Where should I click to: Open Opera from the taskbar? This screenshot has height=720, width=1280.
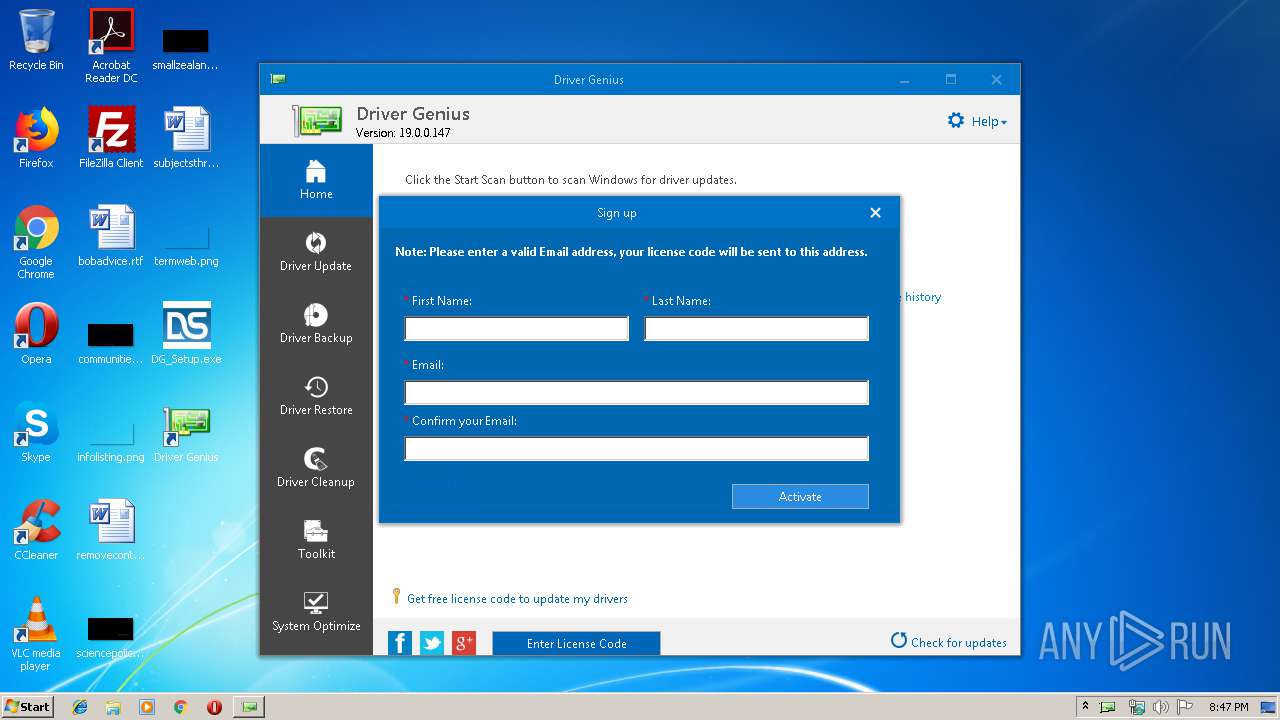(214, 707)
